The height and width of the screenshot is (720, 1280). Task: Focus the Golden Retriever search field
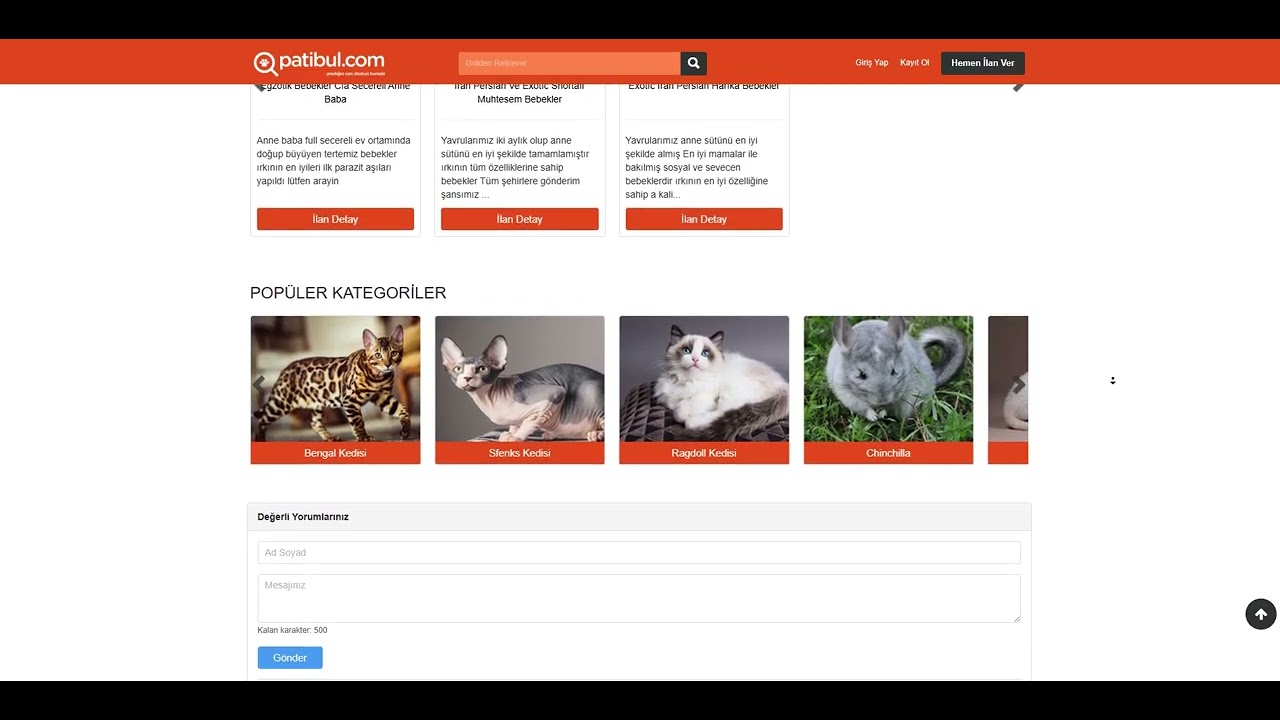click(570, 63)
